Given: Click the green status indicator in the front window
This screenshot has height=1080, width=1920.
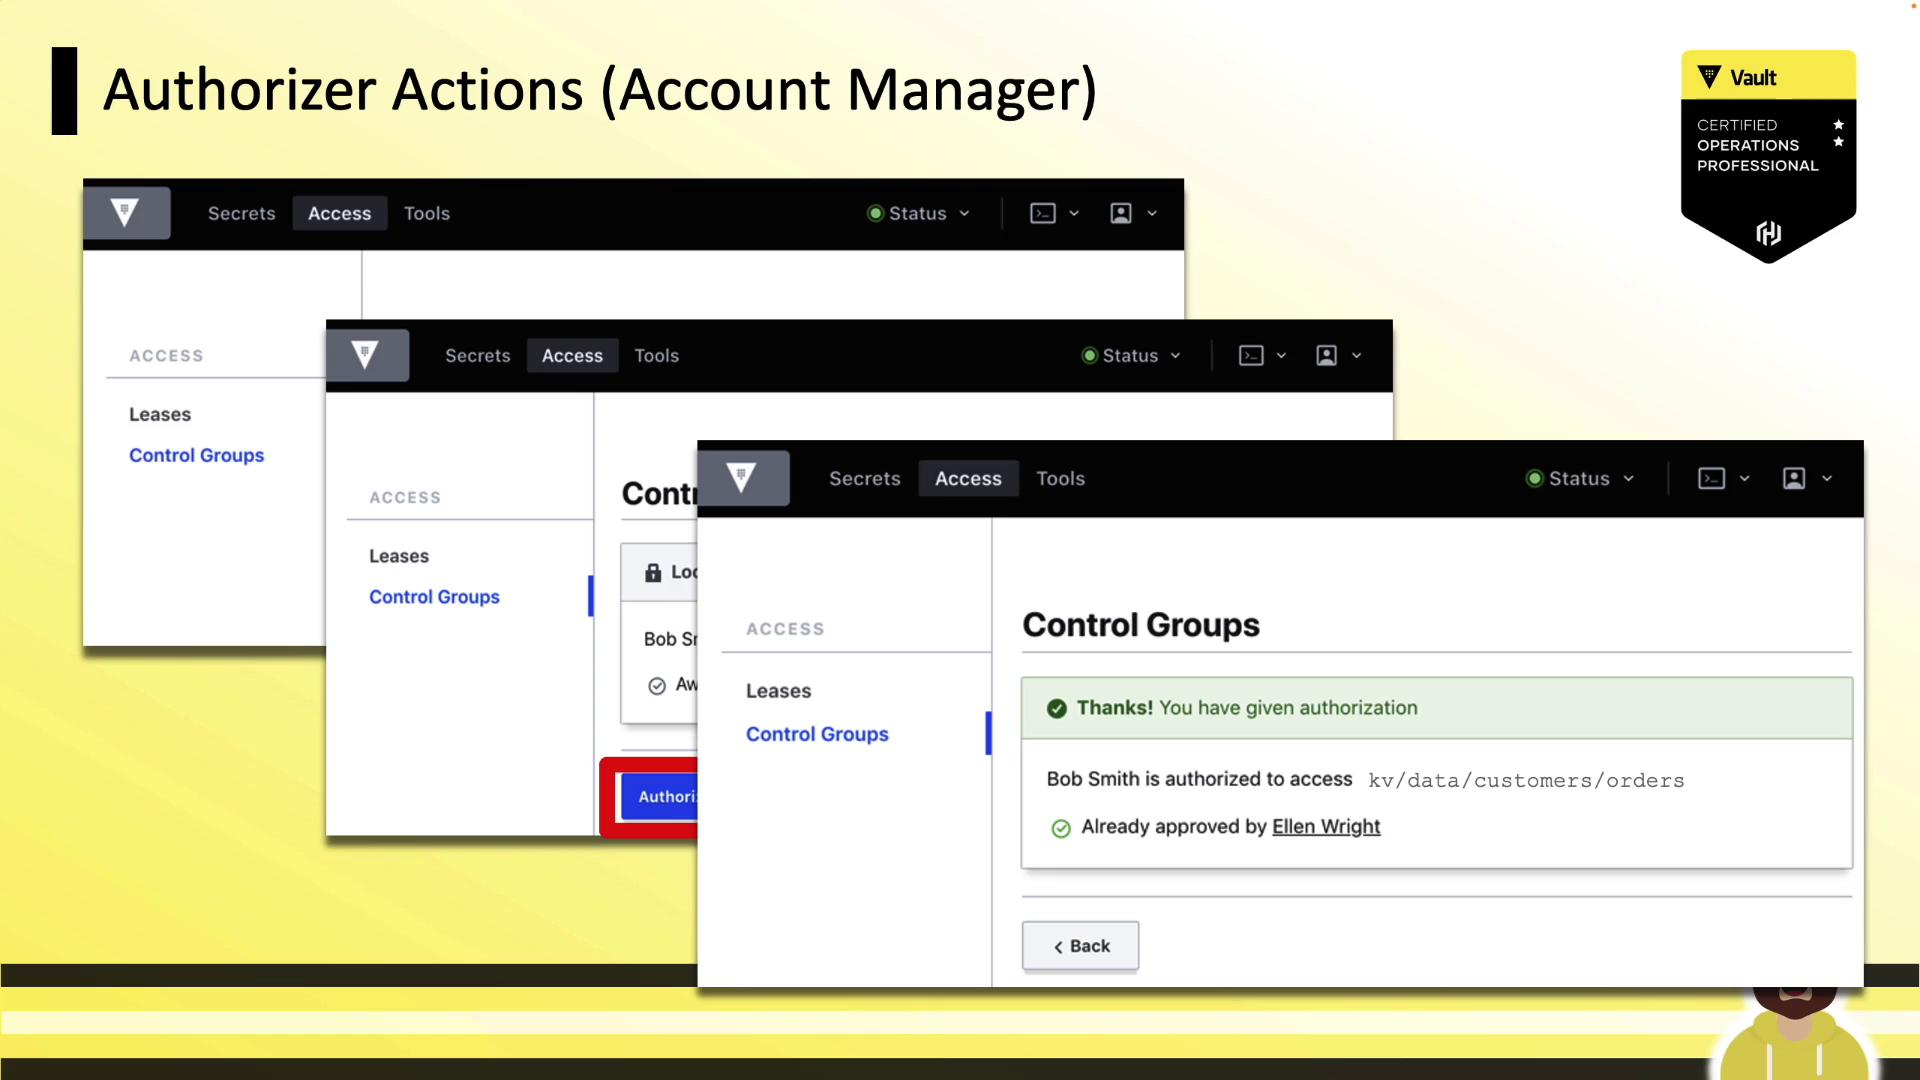Looking at the screenshot, I should coord(1534,479).
